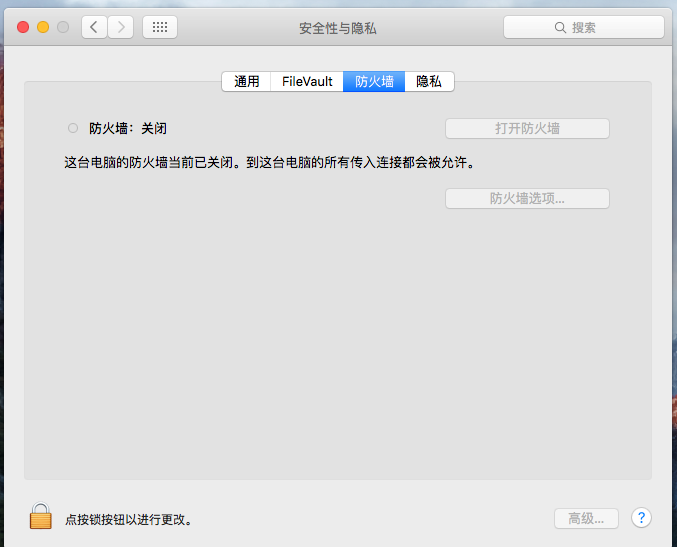Close the window with red button
This screenshot has height=547, width=677.
23,27
